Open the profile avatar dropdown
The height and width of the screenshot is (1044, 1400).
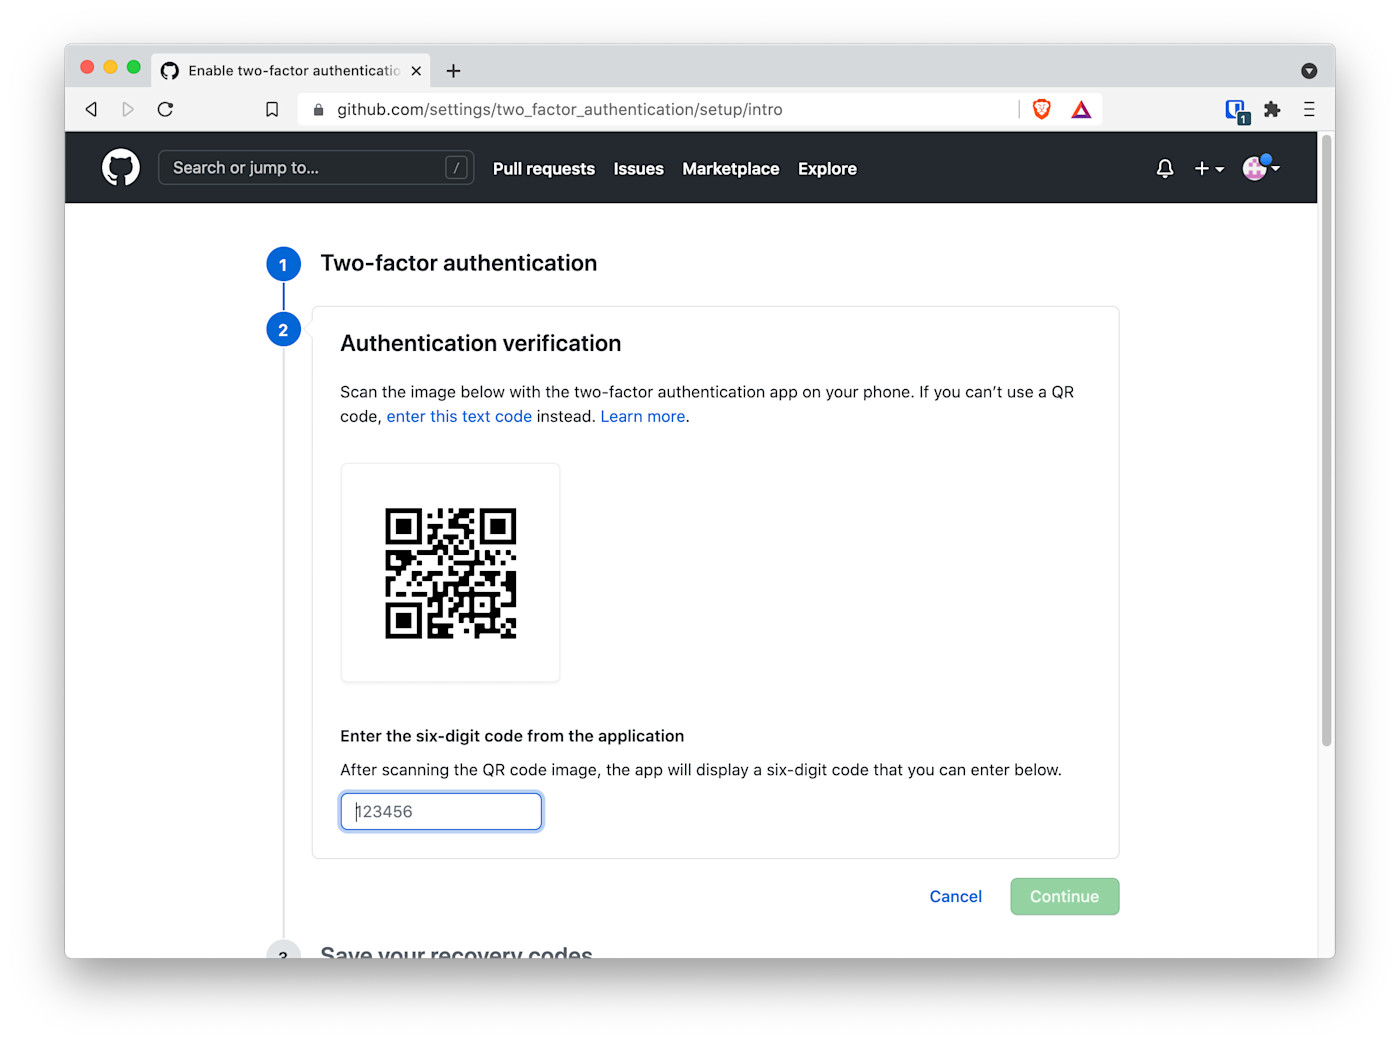[1257, 168]
